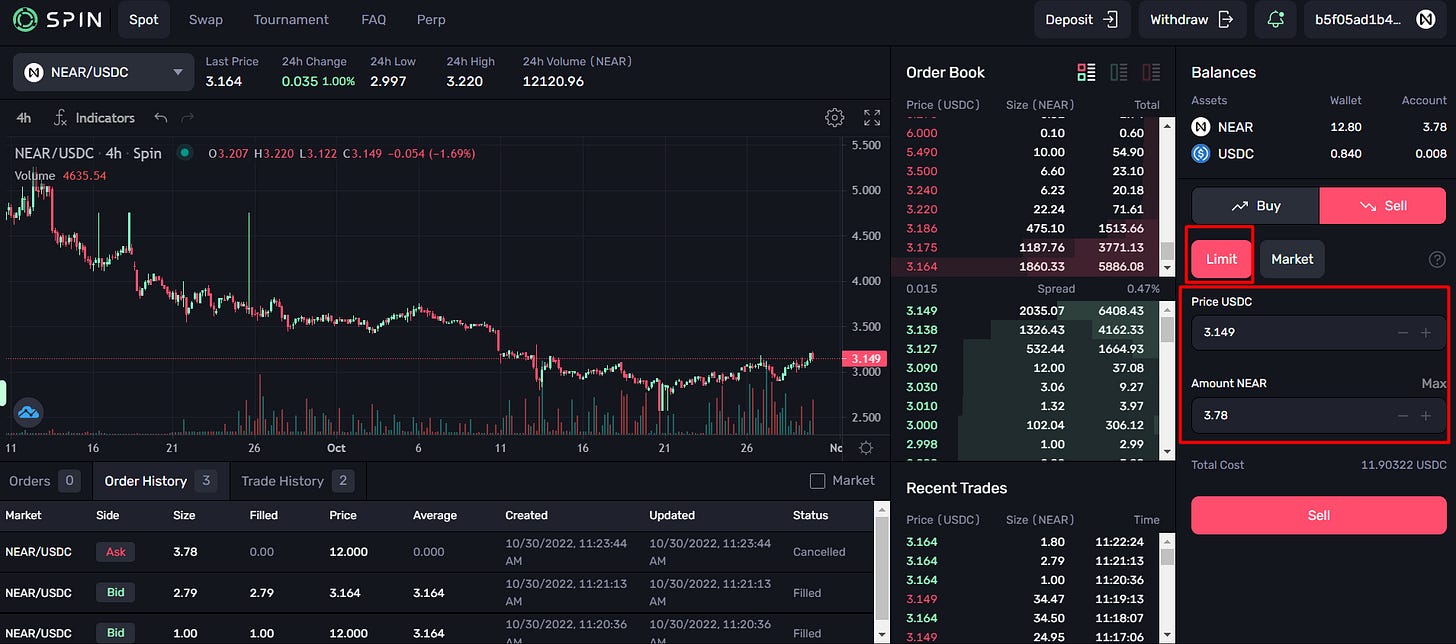
Task: Show bids-only order book view
Action: 1119,72
